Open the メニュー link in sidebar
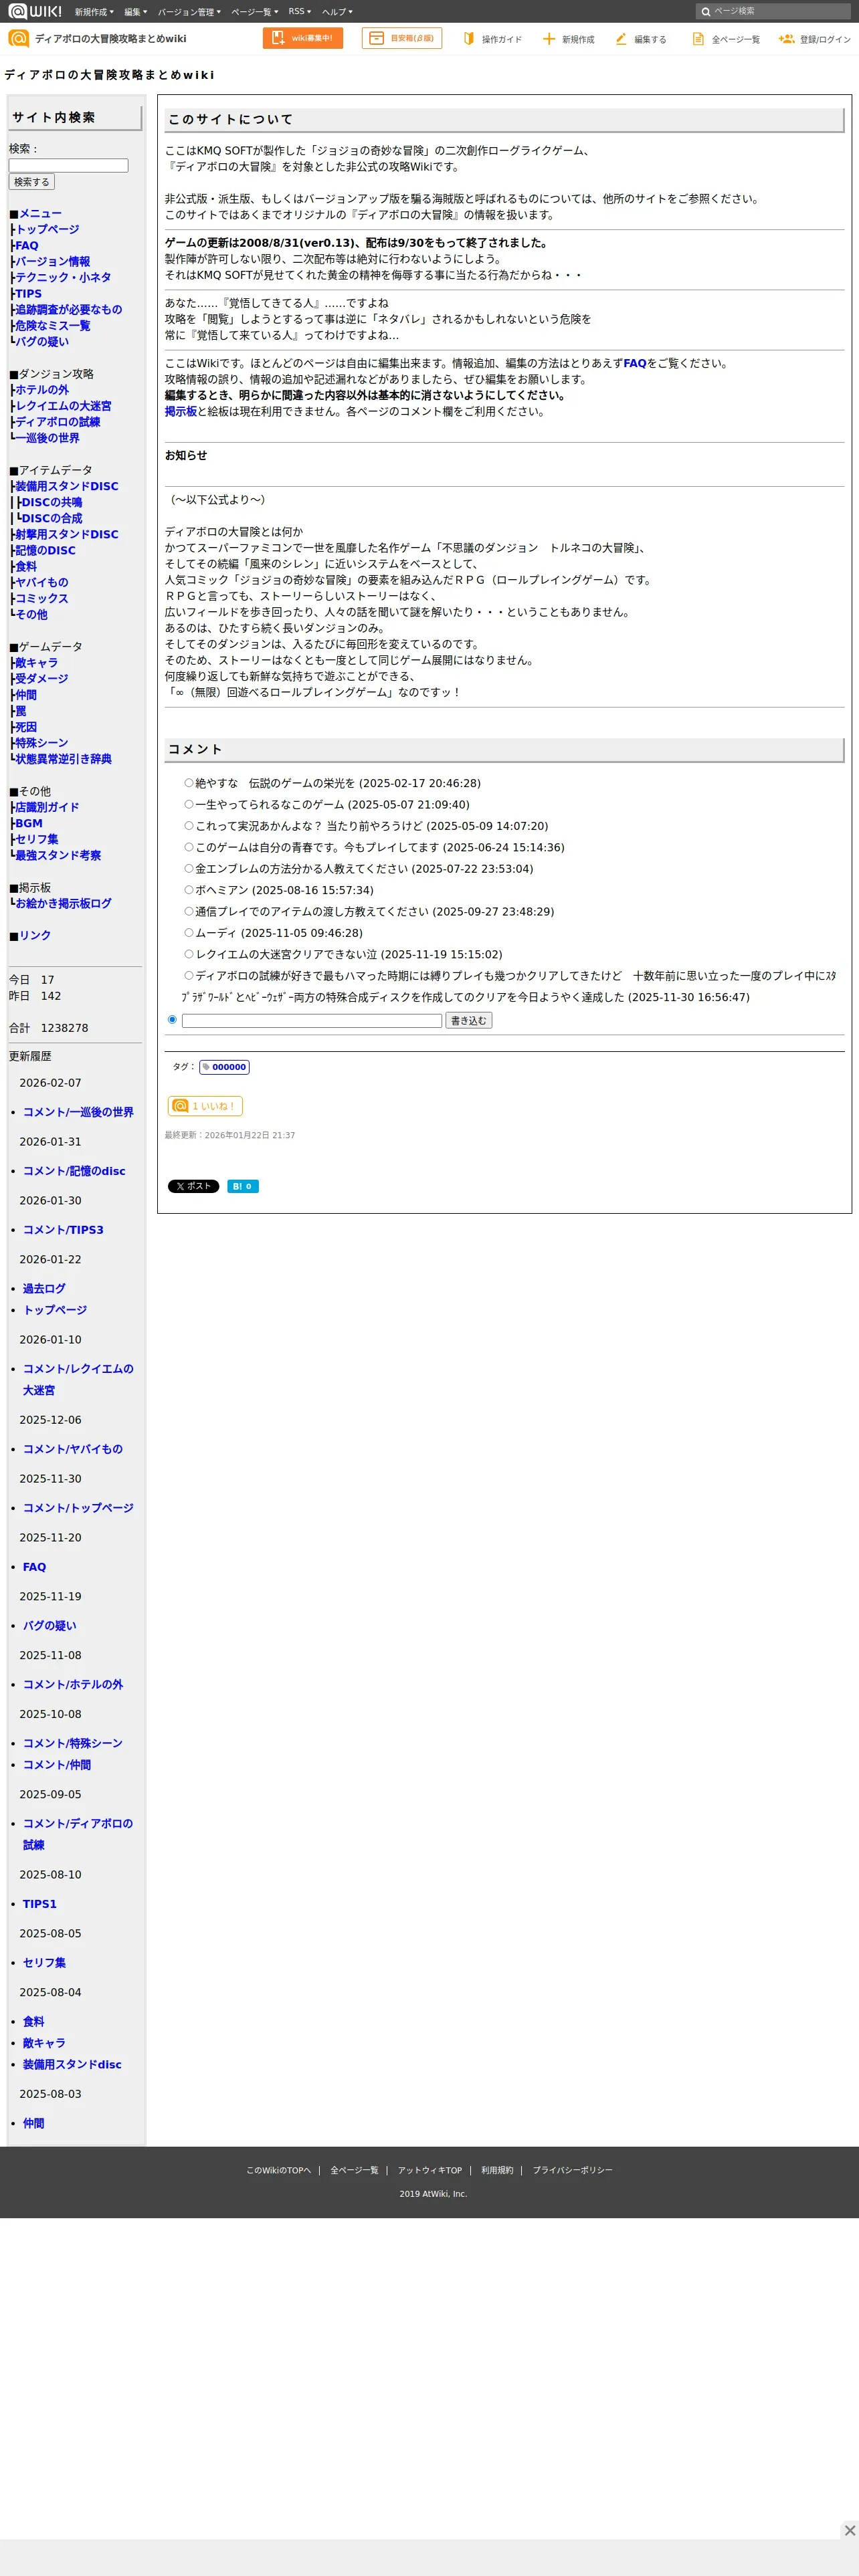Image resolution: width=859 pixels, height=2576 pixels. (40, 214)
